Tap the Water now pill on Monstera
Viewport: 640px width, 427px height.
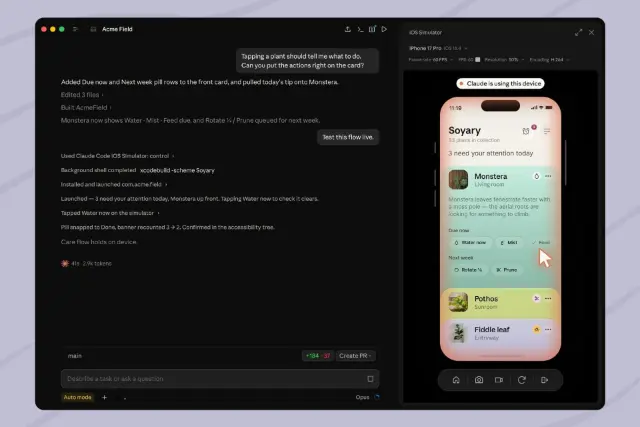(470, 242)
